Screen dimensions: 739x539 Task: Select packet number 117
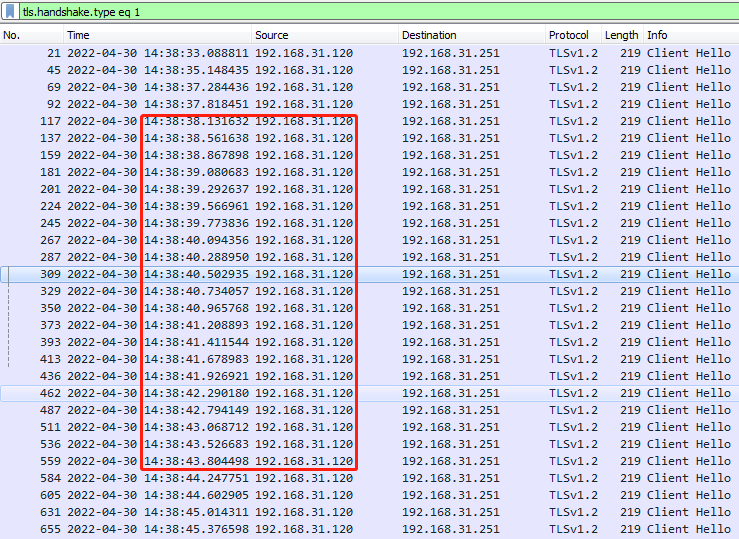point(370,121)
